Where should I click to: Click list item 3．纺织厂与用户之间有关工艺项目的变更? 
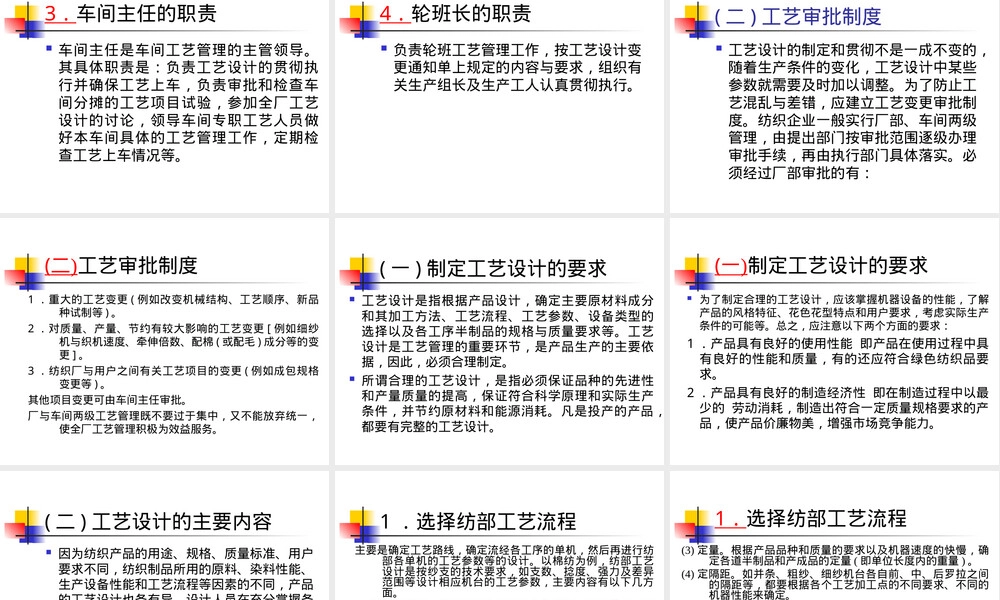[173, 377]
